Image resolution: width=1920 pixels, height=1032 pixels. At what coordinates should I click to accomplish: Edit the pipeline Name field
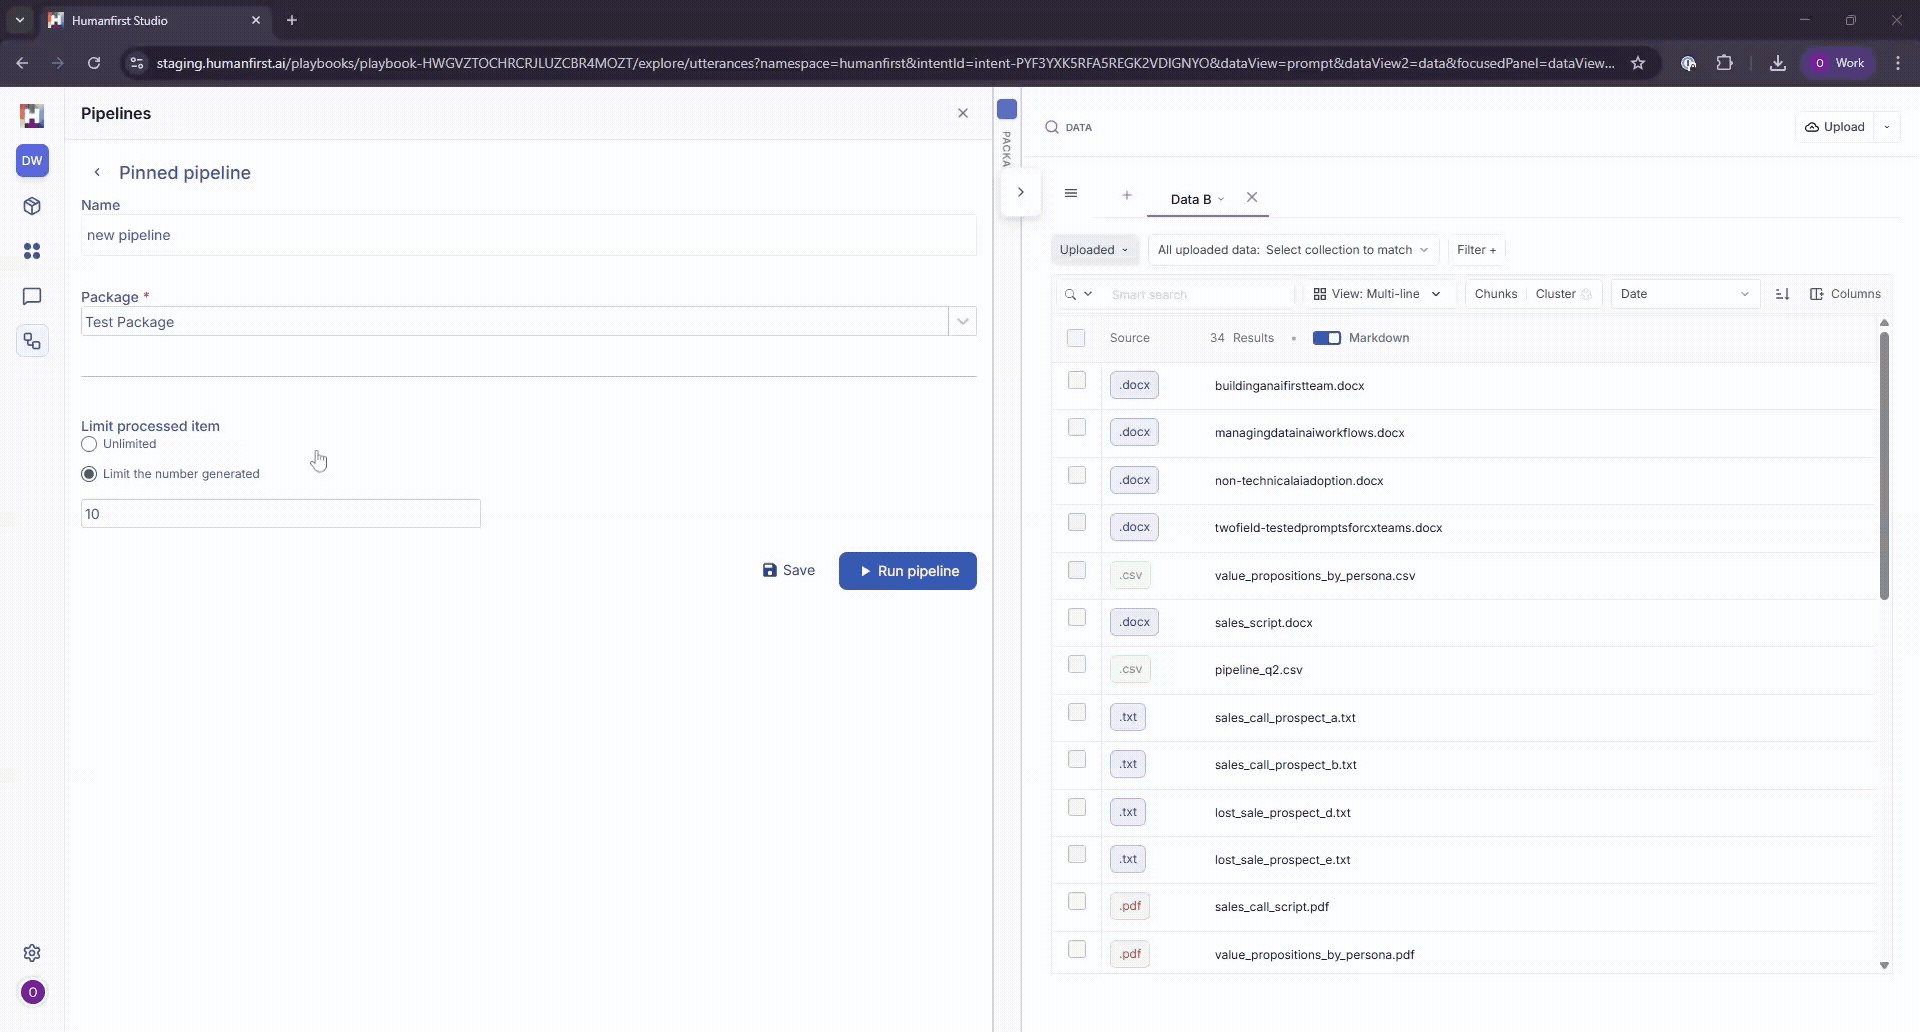pyautogui.click(x=528, y=235)
